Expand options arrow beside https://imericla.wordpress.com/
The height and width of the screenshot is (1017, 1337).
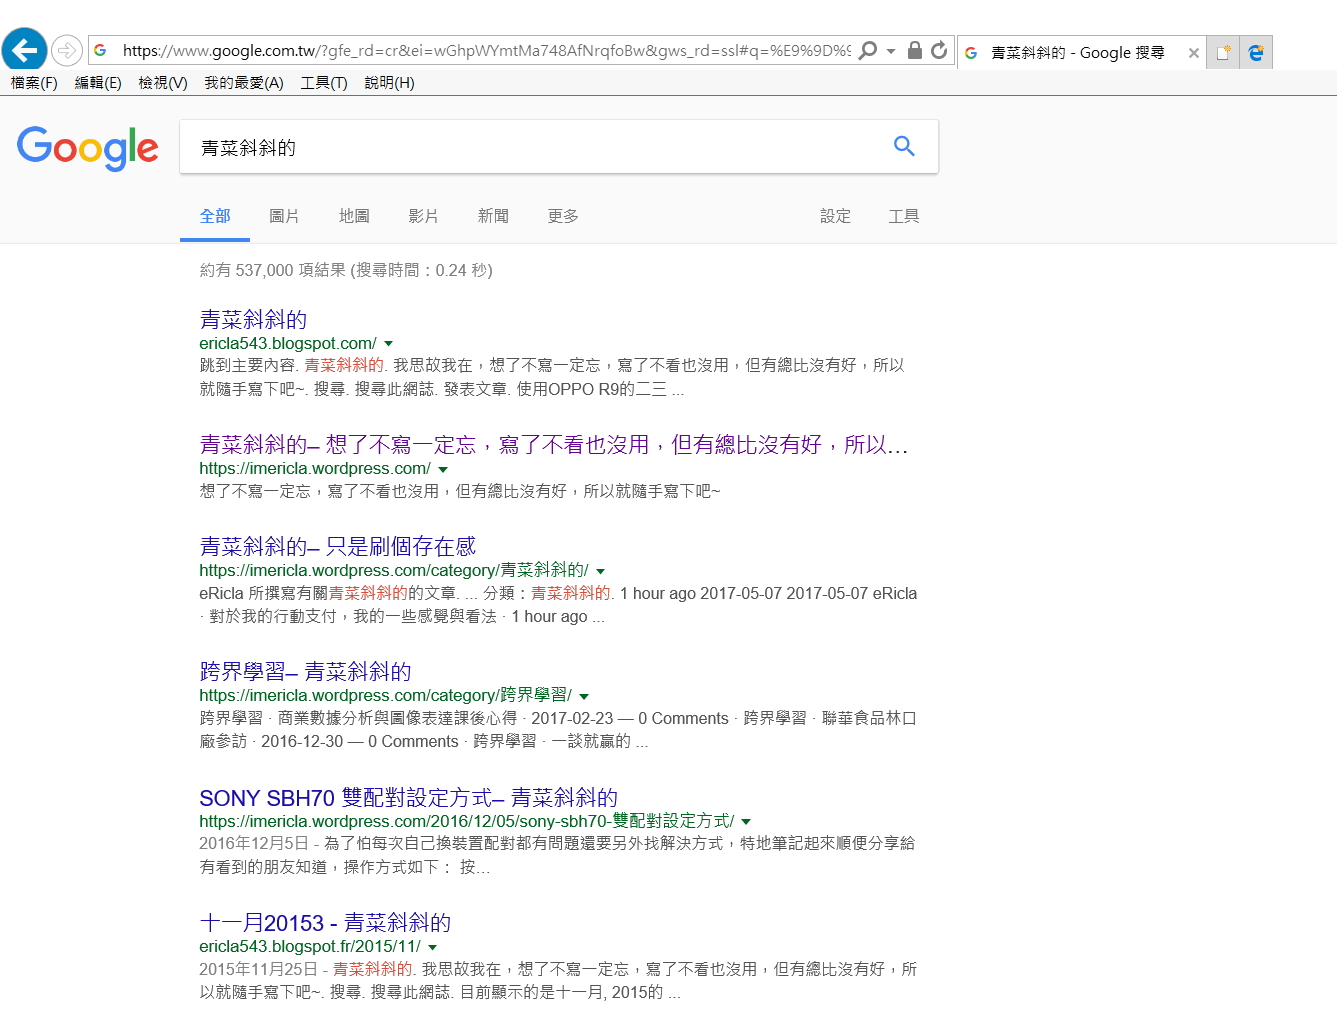coord(443,469)
